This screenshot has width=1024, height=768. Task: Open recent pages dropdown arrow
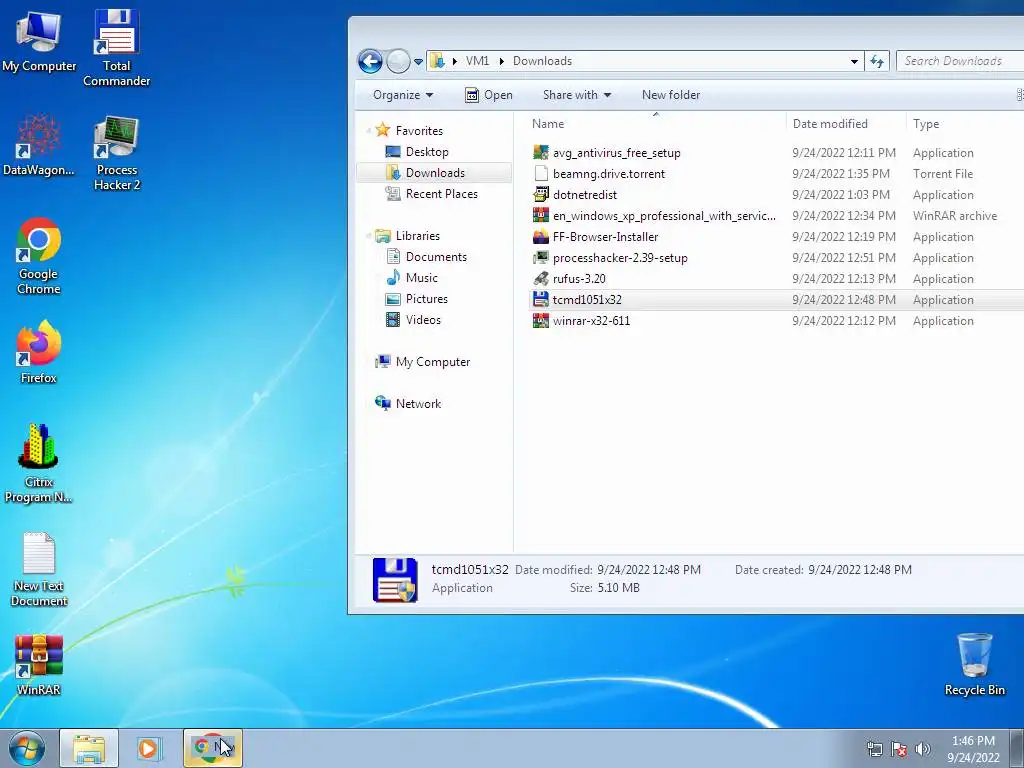click(x=419, y=62)
